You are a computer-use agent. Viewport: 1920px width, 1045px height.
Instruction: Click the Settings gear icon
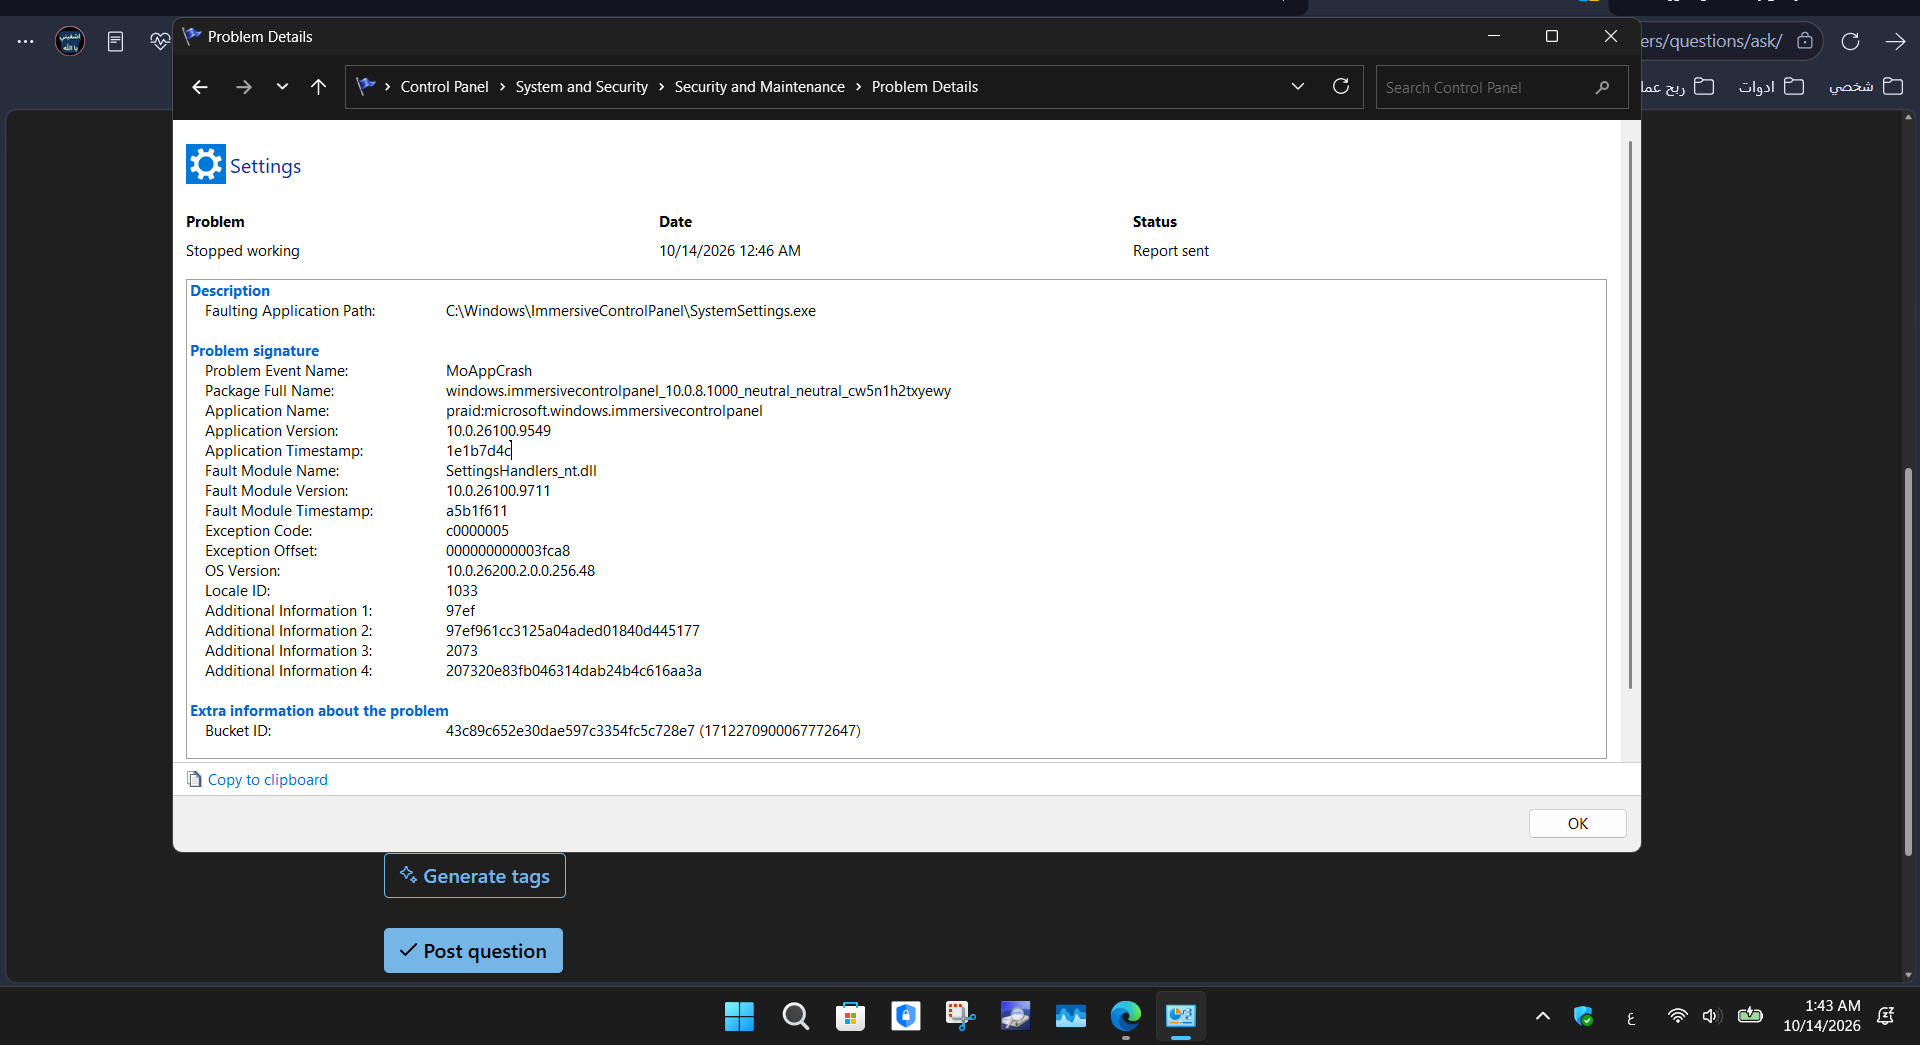tap(206, 164)
